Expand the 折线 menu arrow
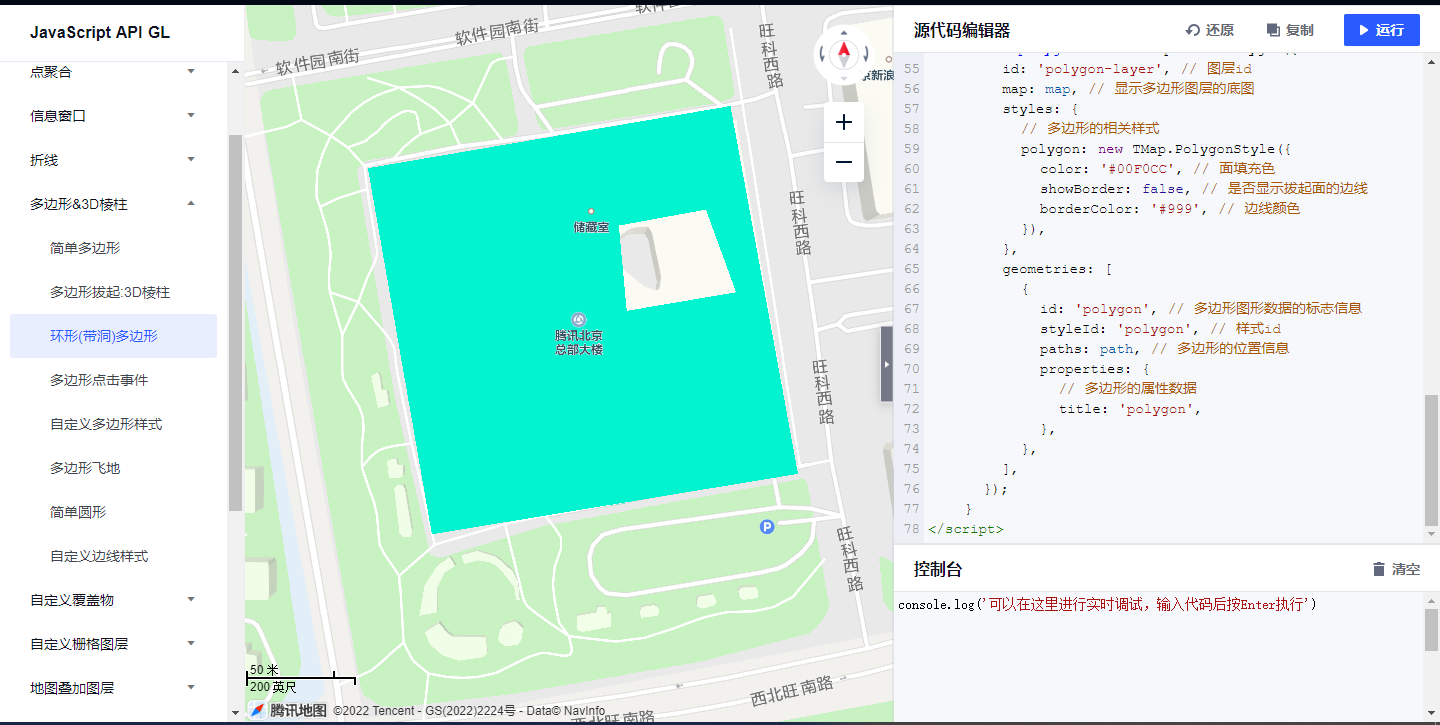Screen dimensions: 1440x725 point(191,159)
